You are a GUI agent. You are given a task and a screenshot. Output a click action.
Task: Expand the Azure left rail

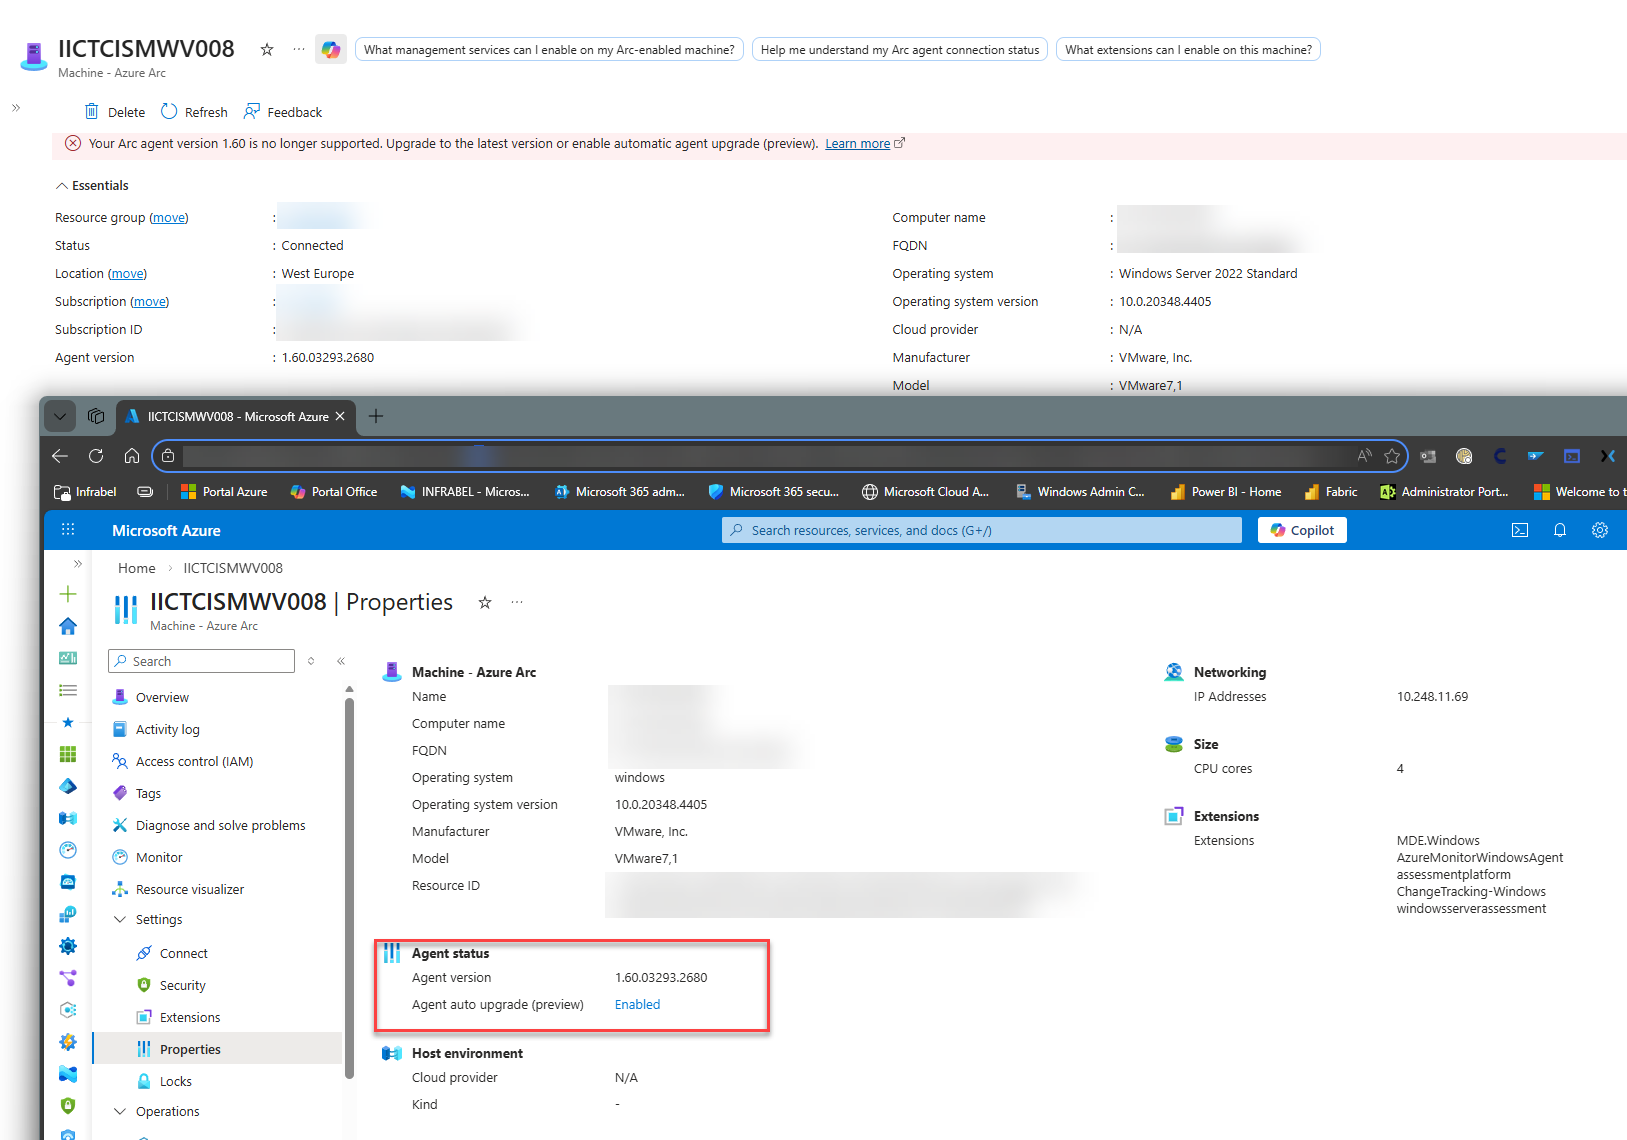[x=78, y=564]
